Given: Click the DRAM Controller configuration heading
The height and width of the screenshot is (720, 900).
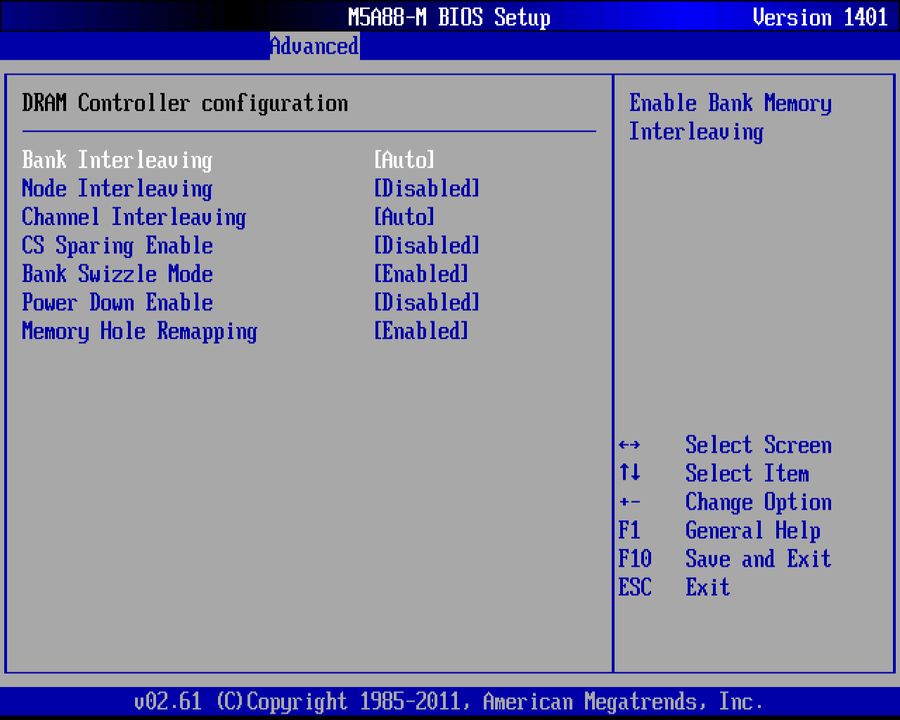Looking at the screenshot, I should [185, 103].
